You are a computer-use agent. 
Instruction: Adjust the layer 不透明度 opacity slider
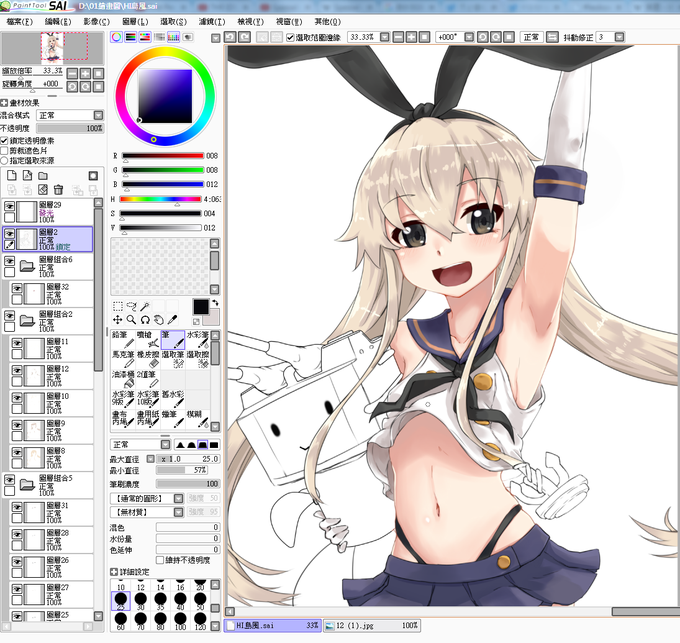(70, 128)
